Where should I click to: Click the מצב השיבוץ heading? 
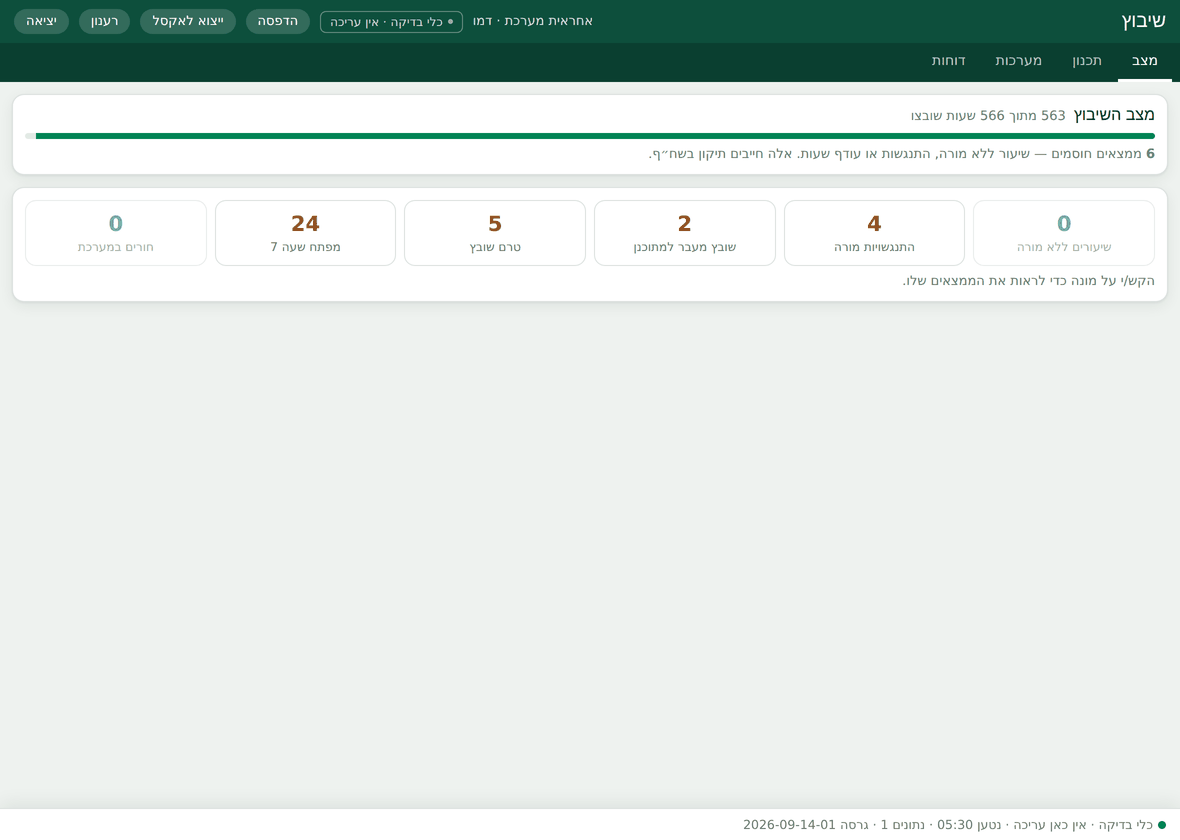click(x=1114, y=114)
